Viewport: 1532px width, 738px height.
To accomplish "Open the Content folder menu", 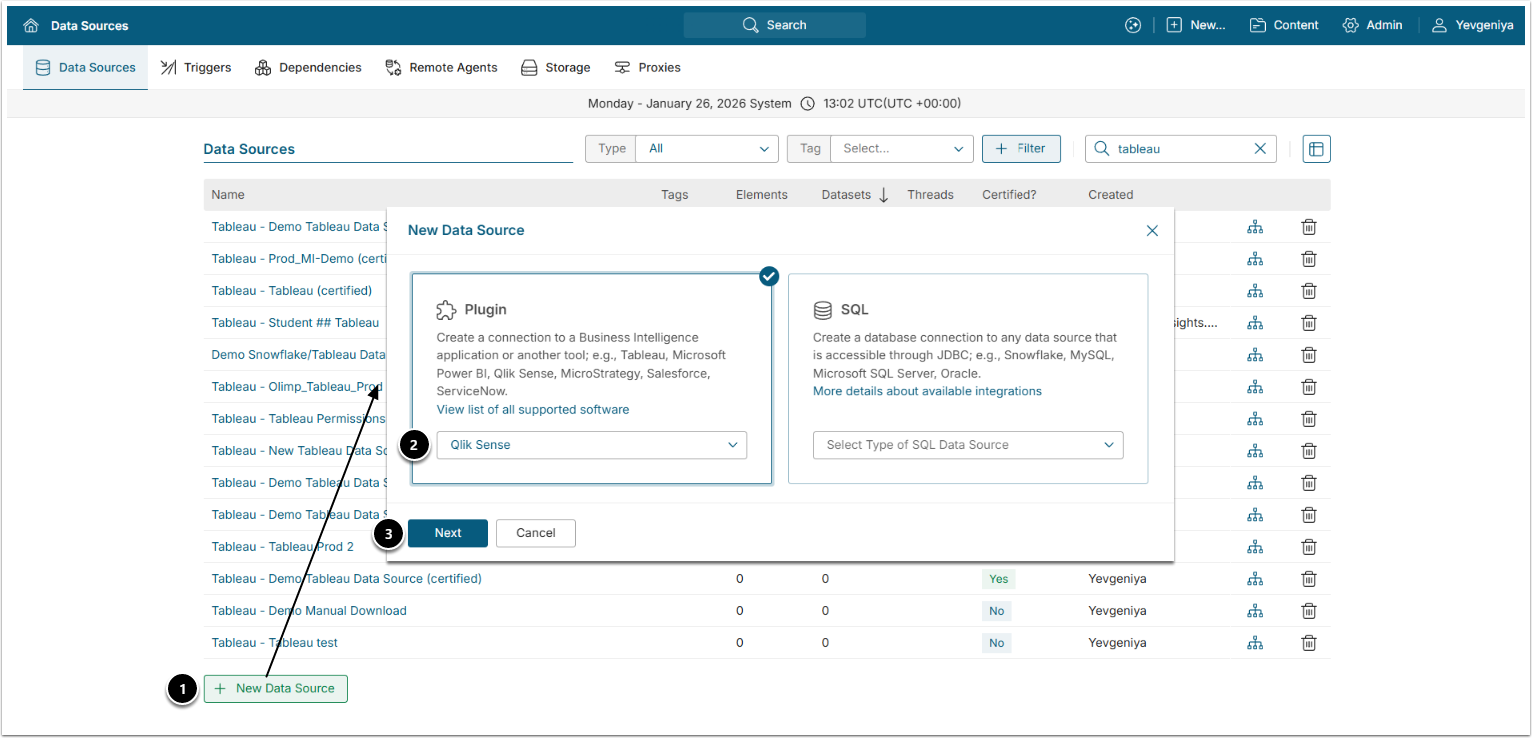I will pos(1284,25).
